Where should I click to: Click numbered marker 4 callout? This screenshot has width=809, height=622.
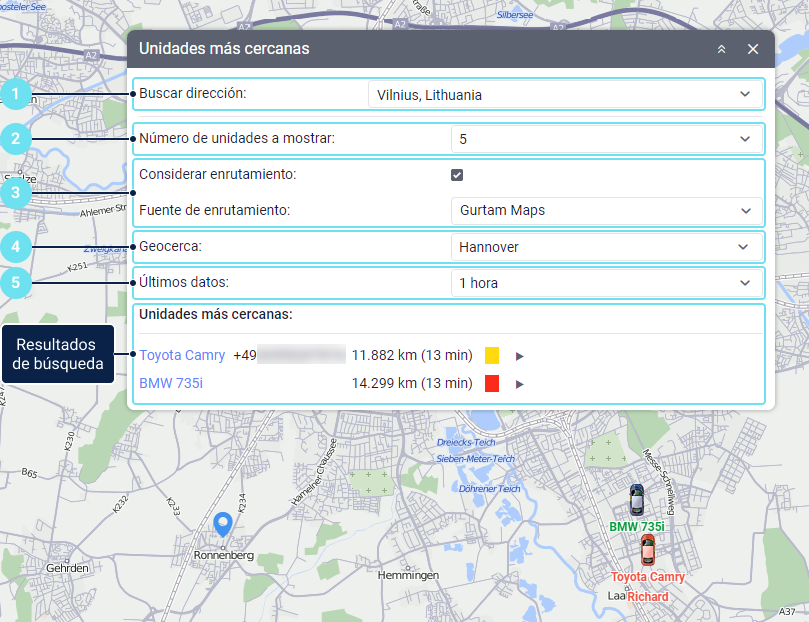pyautogui.click(x=15, y=246)
